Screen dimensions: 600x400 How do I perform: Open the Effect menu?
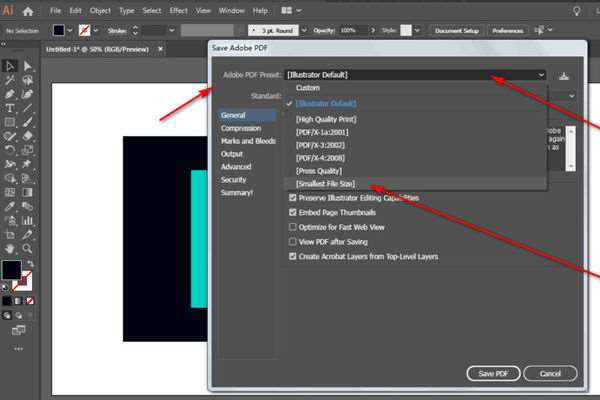tap(179, 11)
